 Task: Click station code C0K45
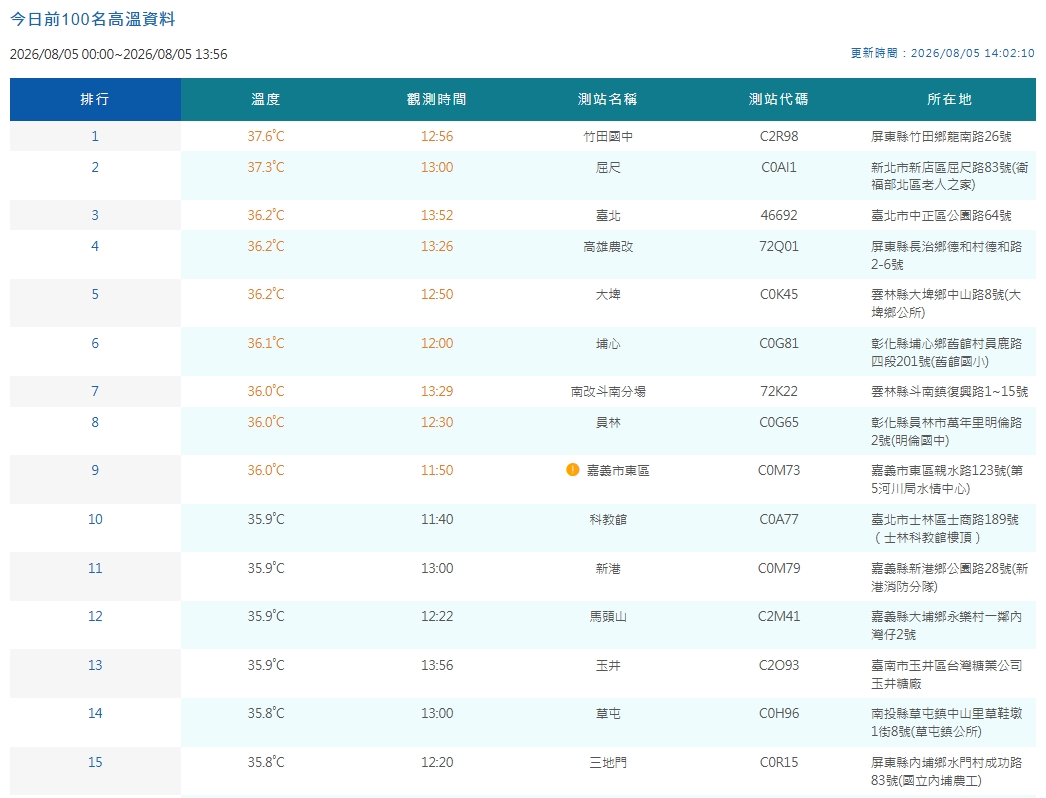pos(778,294)
